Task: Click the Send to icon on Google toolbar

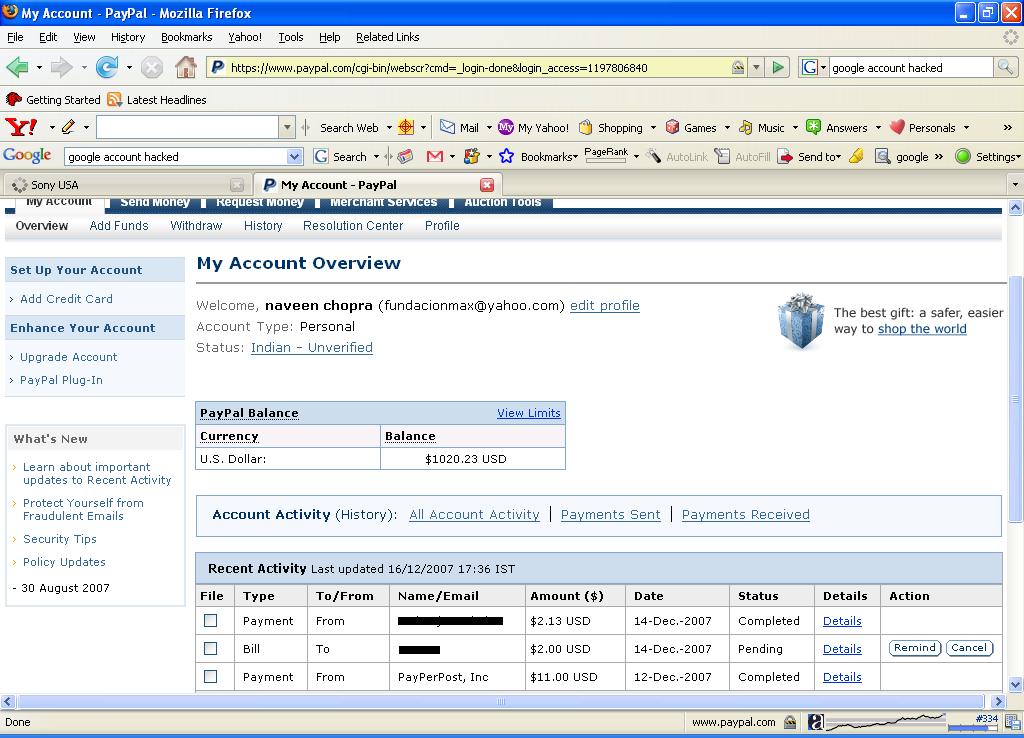Action: coord(785,157)
